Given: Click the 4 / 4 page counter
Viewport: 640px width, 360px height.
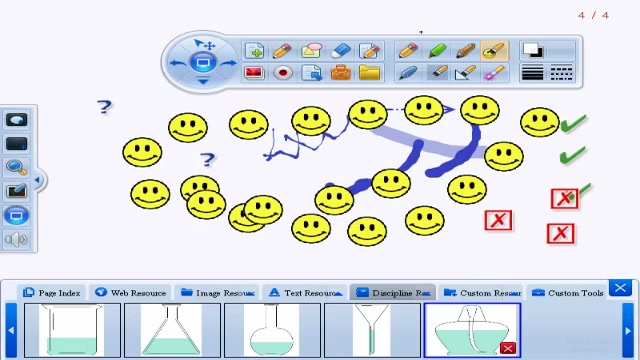Looking at the screenshot, I should (x=593, y=16).
